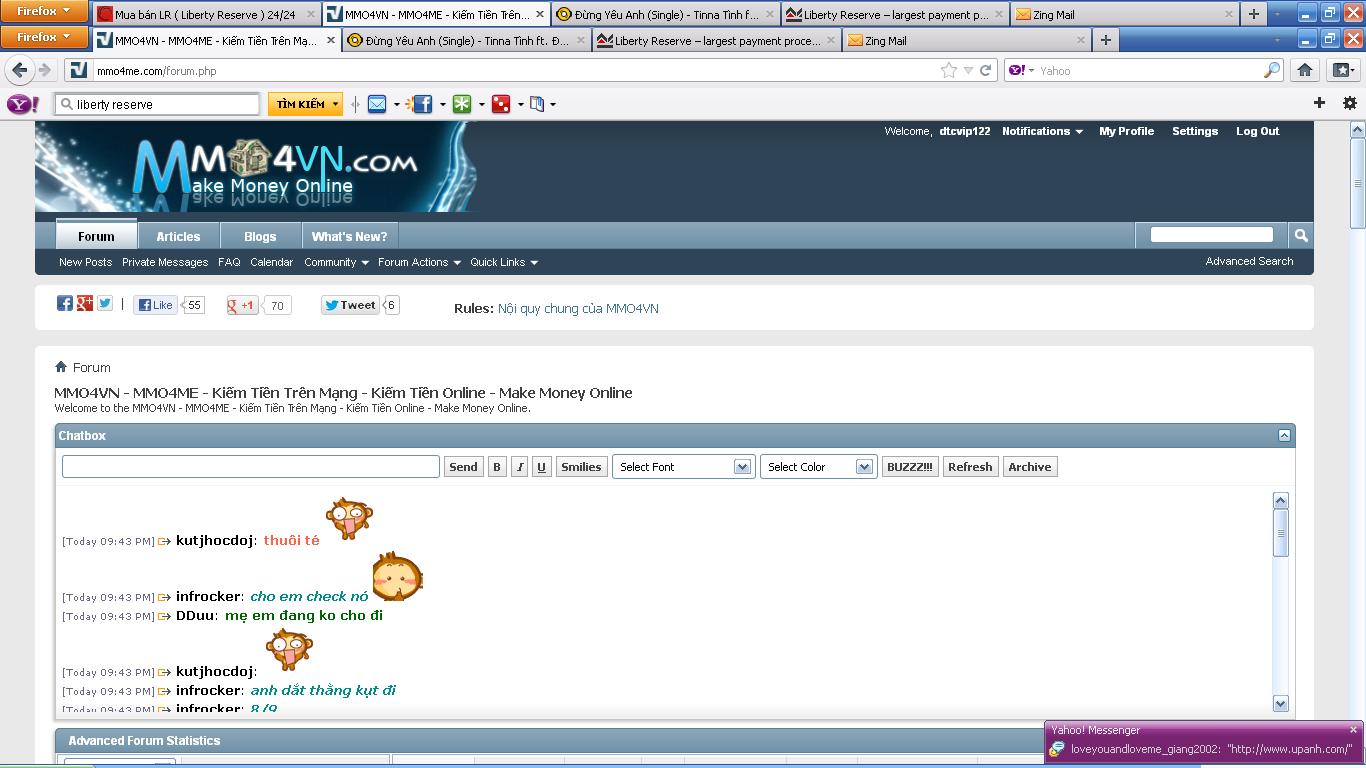Open the arrow next to TÌM KIẾM

[336, 104]
